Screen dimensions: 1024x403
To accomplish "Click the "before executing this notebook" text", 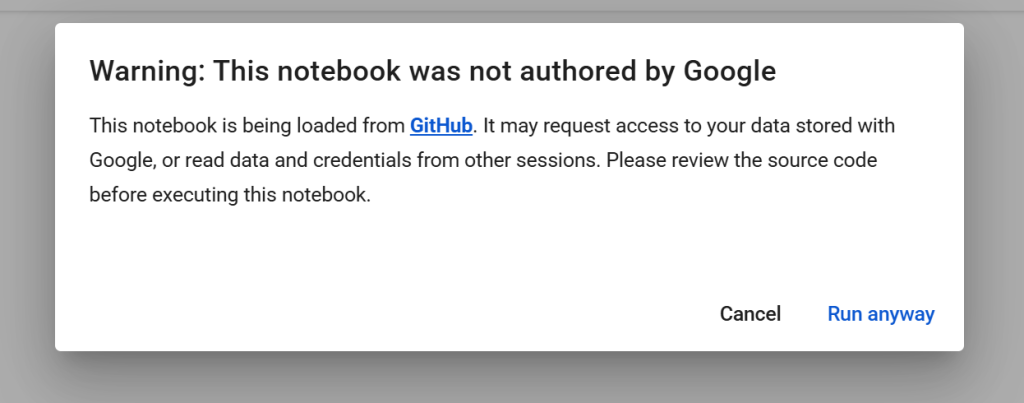I will tap(230, 195).
